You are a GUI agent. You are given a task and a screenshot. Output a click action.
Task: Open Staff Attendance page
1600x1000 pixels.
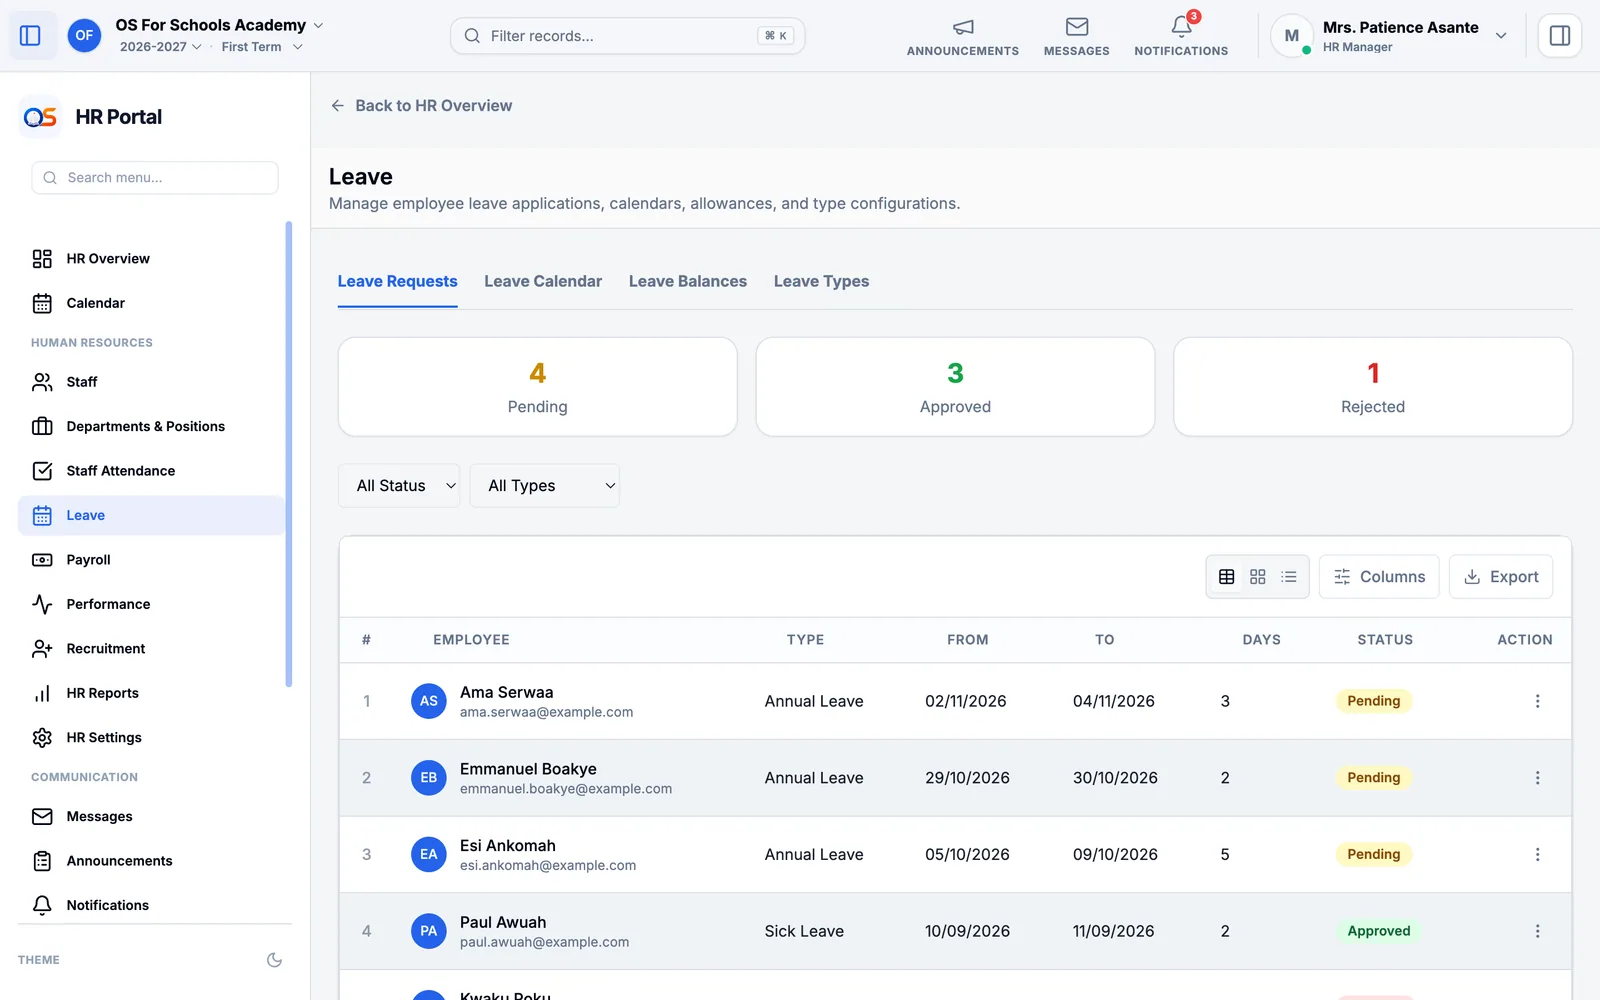tap(152, 471)
